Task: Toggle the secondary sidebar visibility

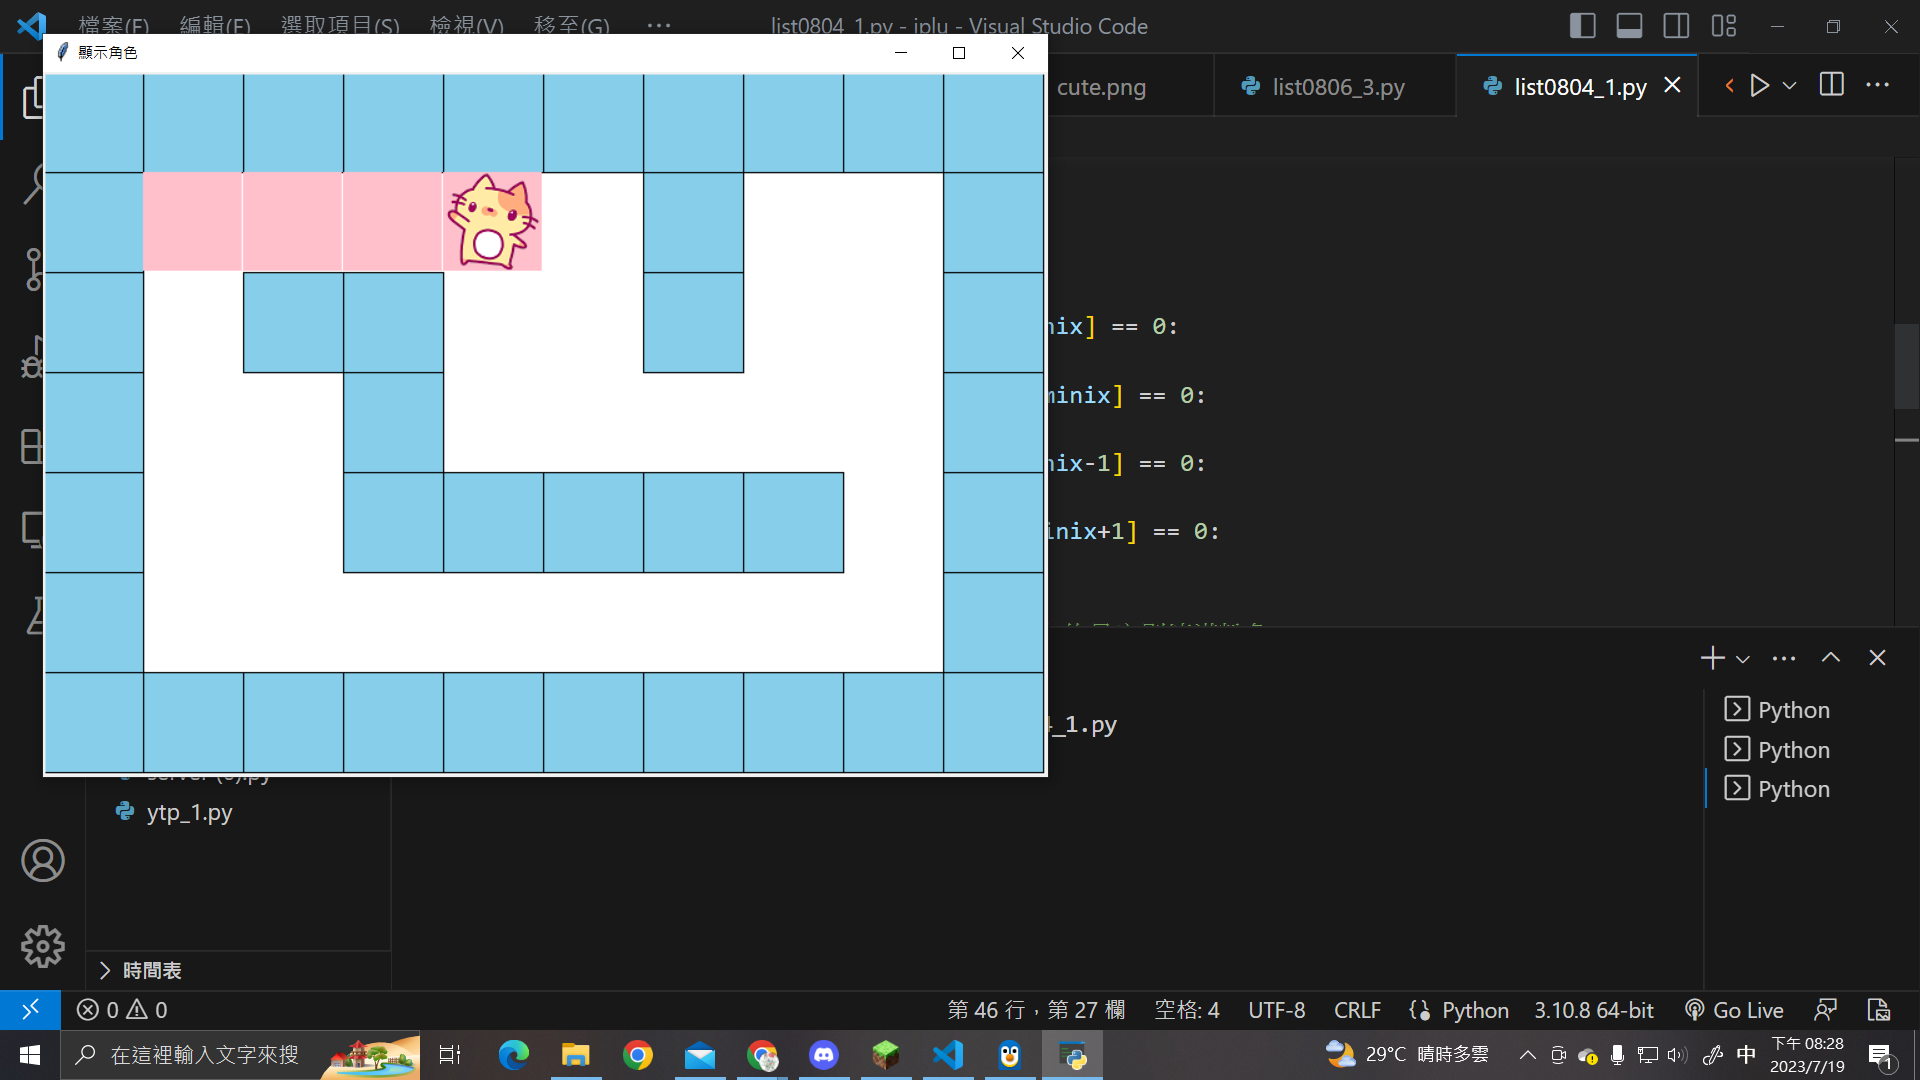Action: point(1676,26)
